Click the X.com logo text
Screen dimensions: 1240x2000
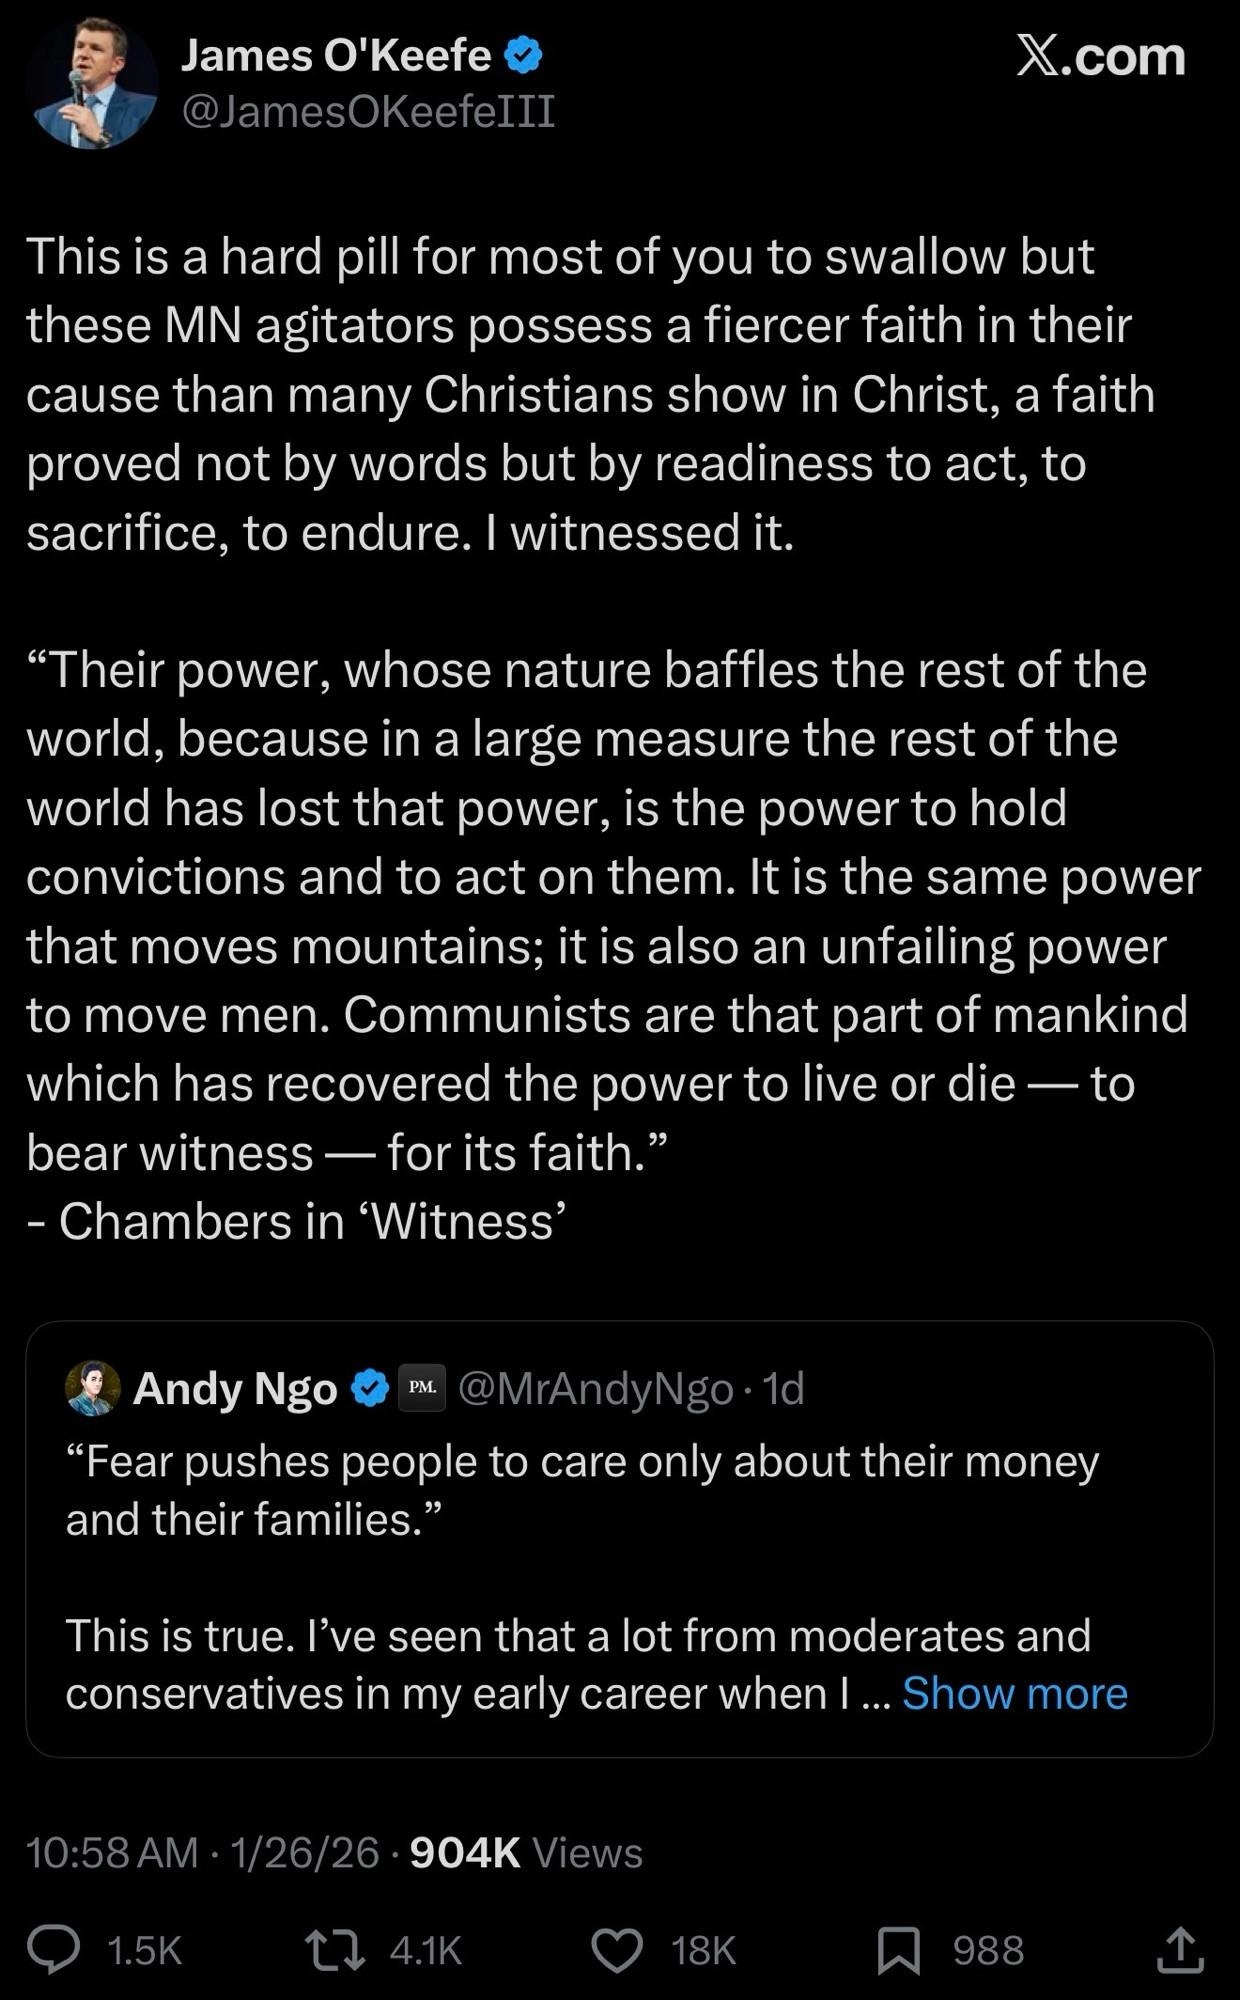click(x=1100, y=56)
